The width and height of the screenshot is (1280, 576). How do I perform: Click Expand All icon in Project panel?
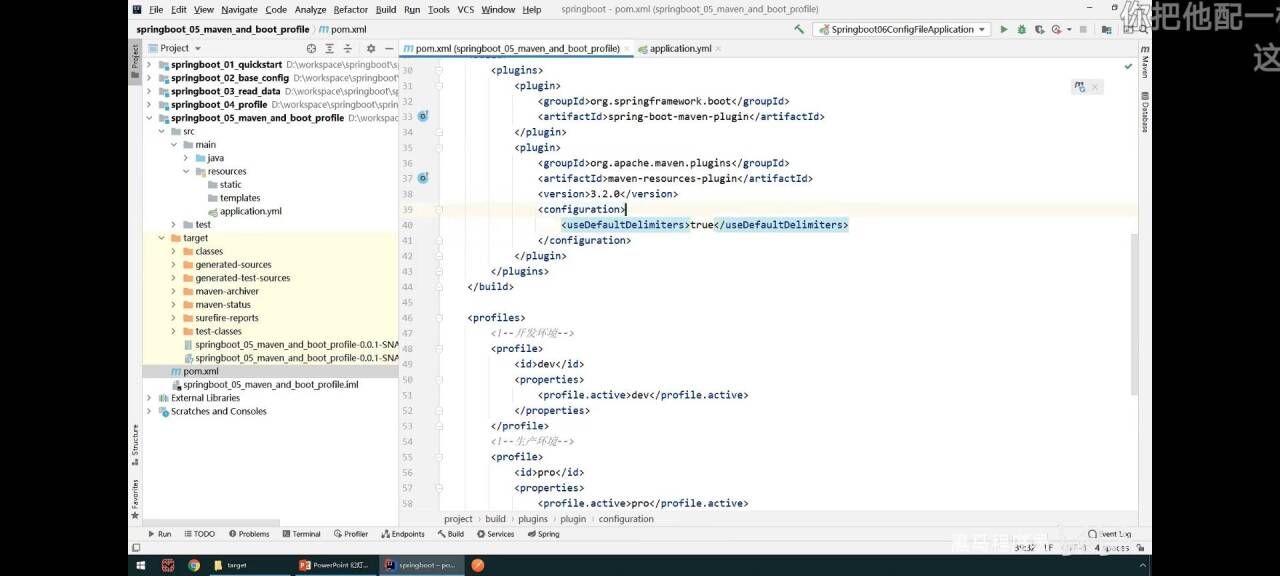coord(329,48)
